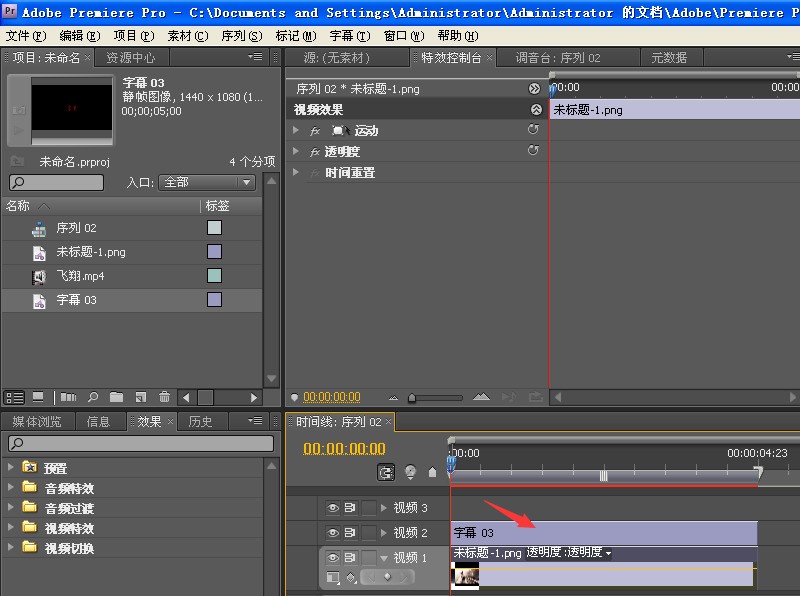Screen dimensions: 800x596
Task: Click the New Item icon in Project panel
Action: click(x=140, y=397)
